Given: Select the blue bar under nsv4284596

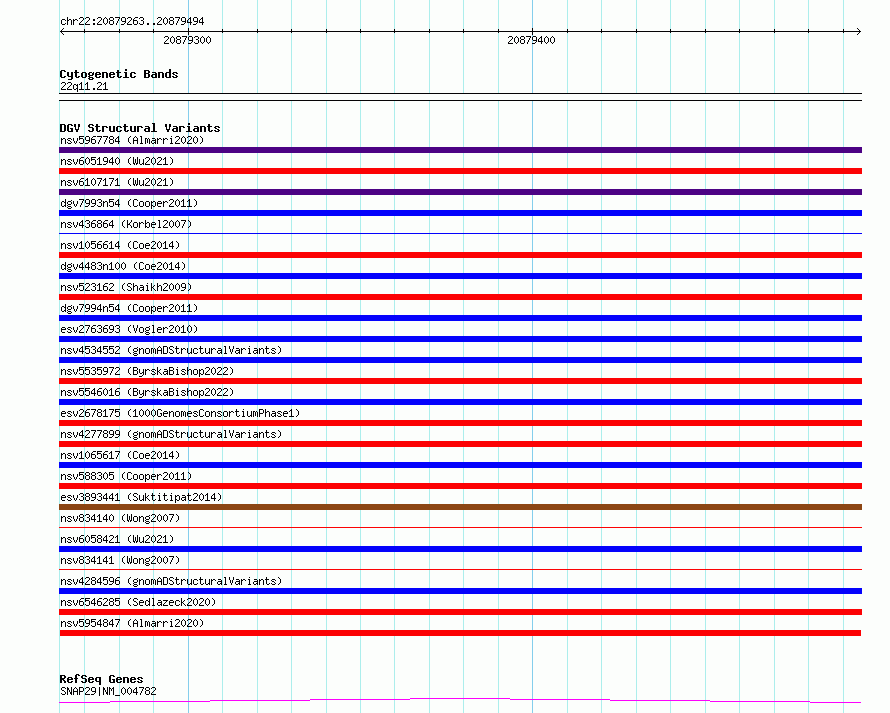Looking at the screenshot, I should [x=460, y=591].
